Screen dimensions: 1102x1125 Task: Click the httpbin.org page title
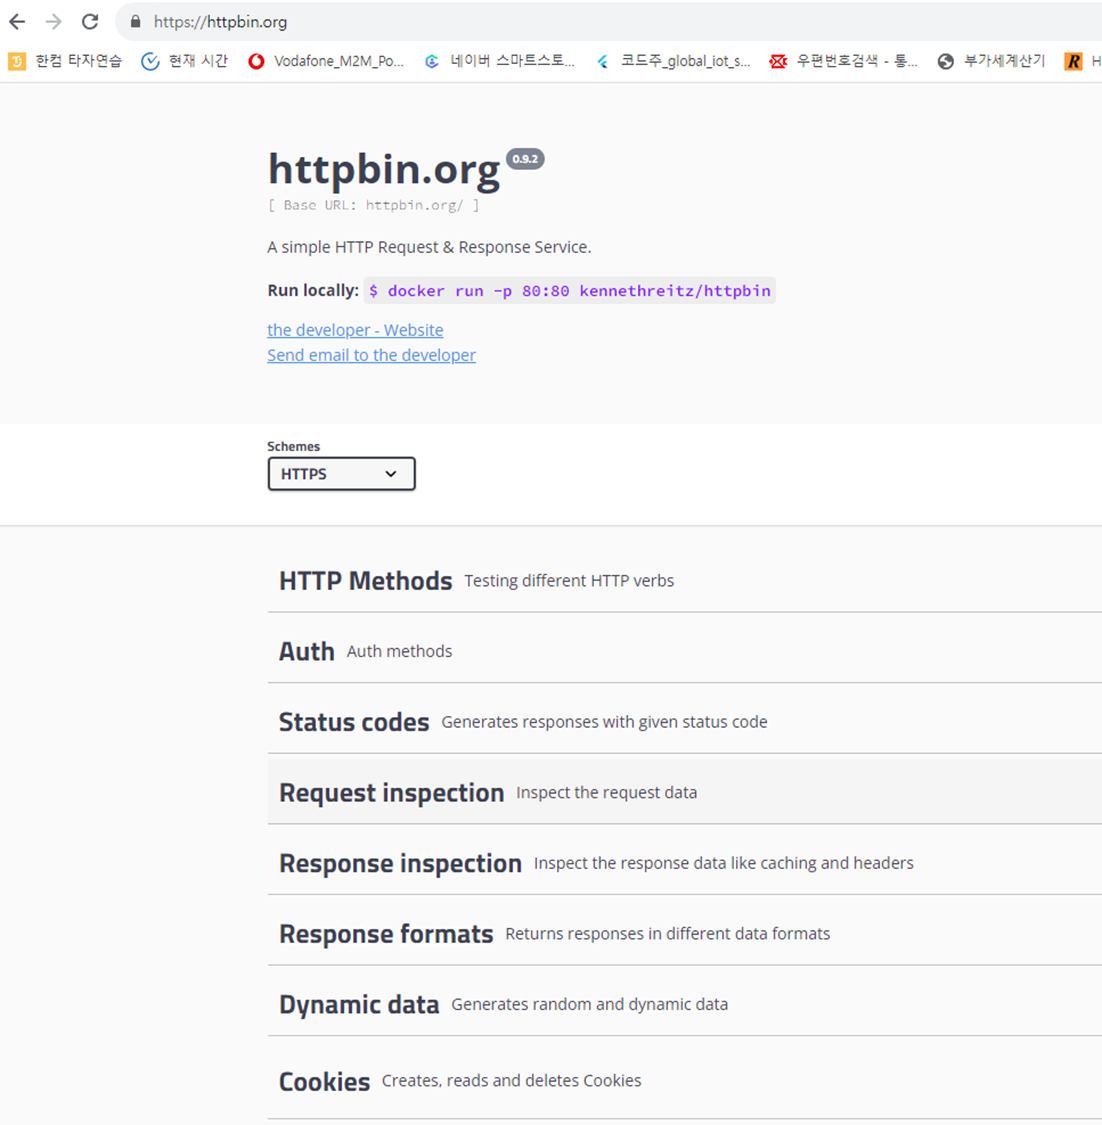[384, 171]
